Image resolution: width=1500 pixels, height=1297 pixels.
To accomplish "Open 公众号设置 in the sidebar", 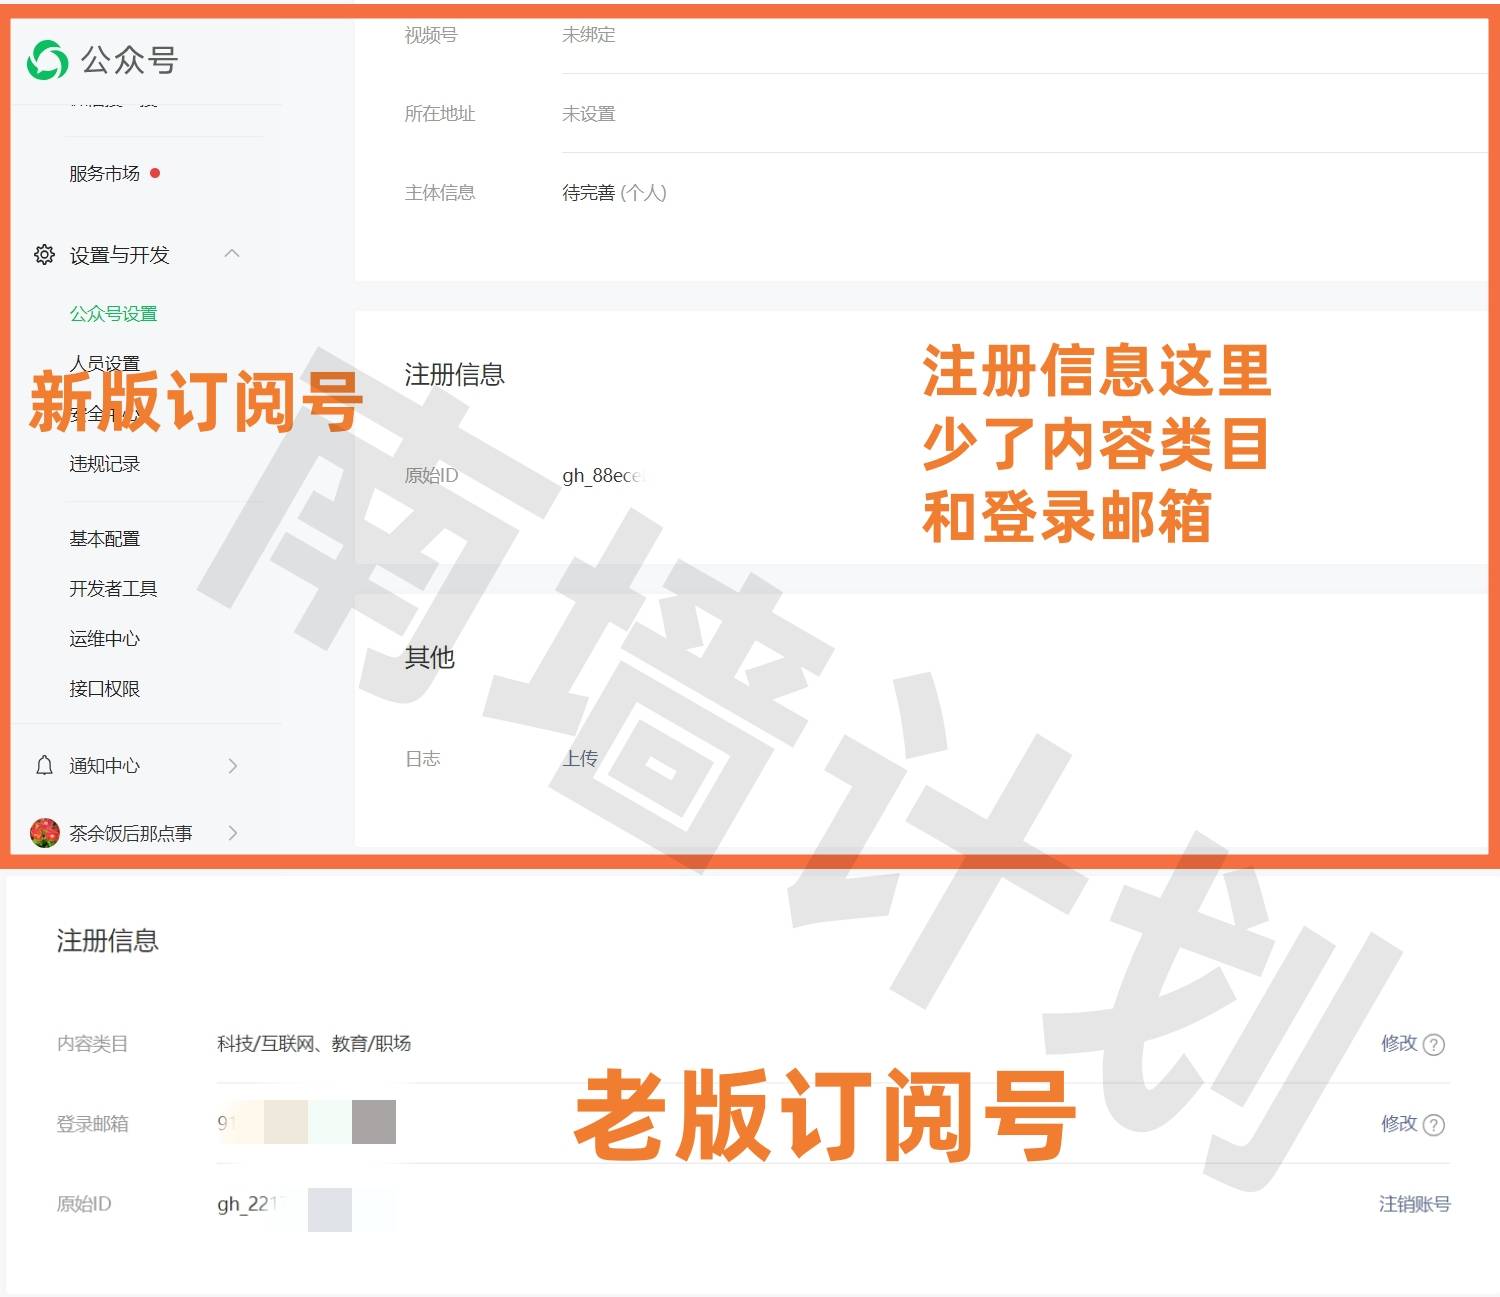I will coord(113,314).
